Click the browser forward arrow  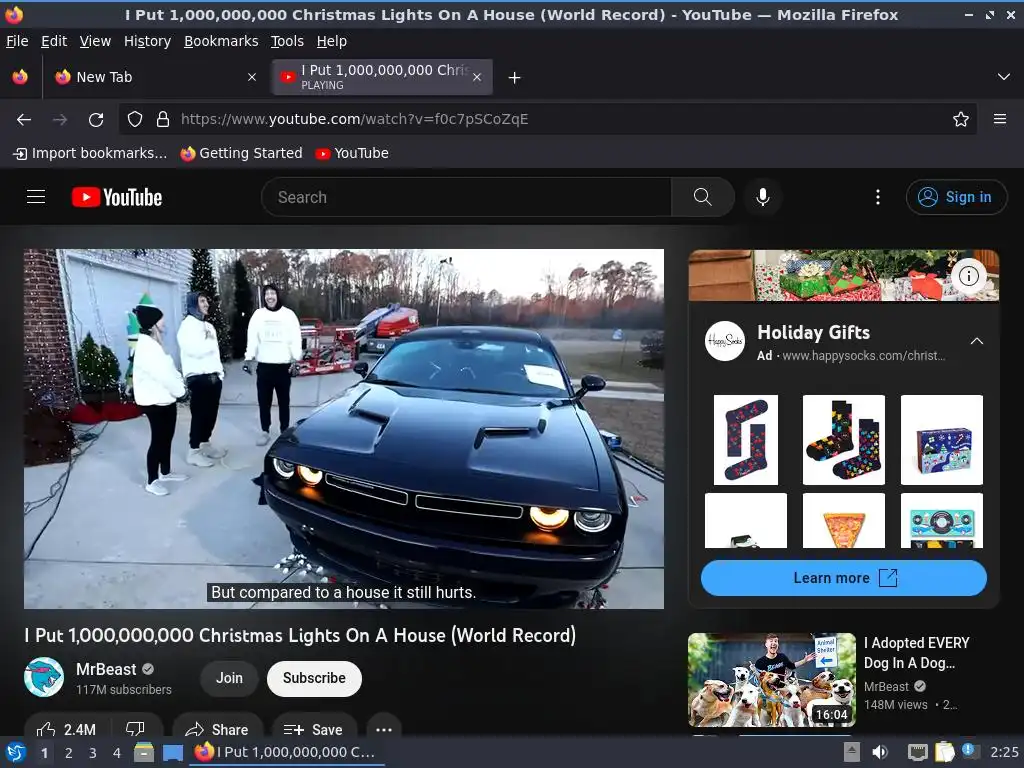(60, 120)
